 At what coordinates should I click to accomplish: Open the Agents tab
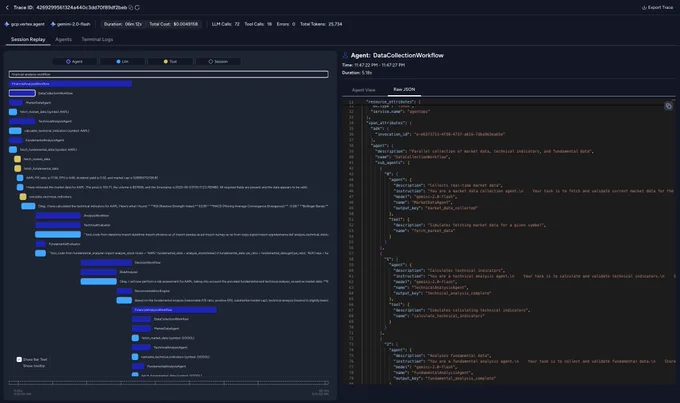point(63,39)
